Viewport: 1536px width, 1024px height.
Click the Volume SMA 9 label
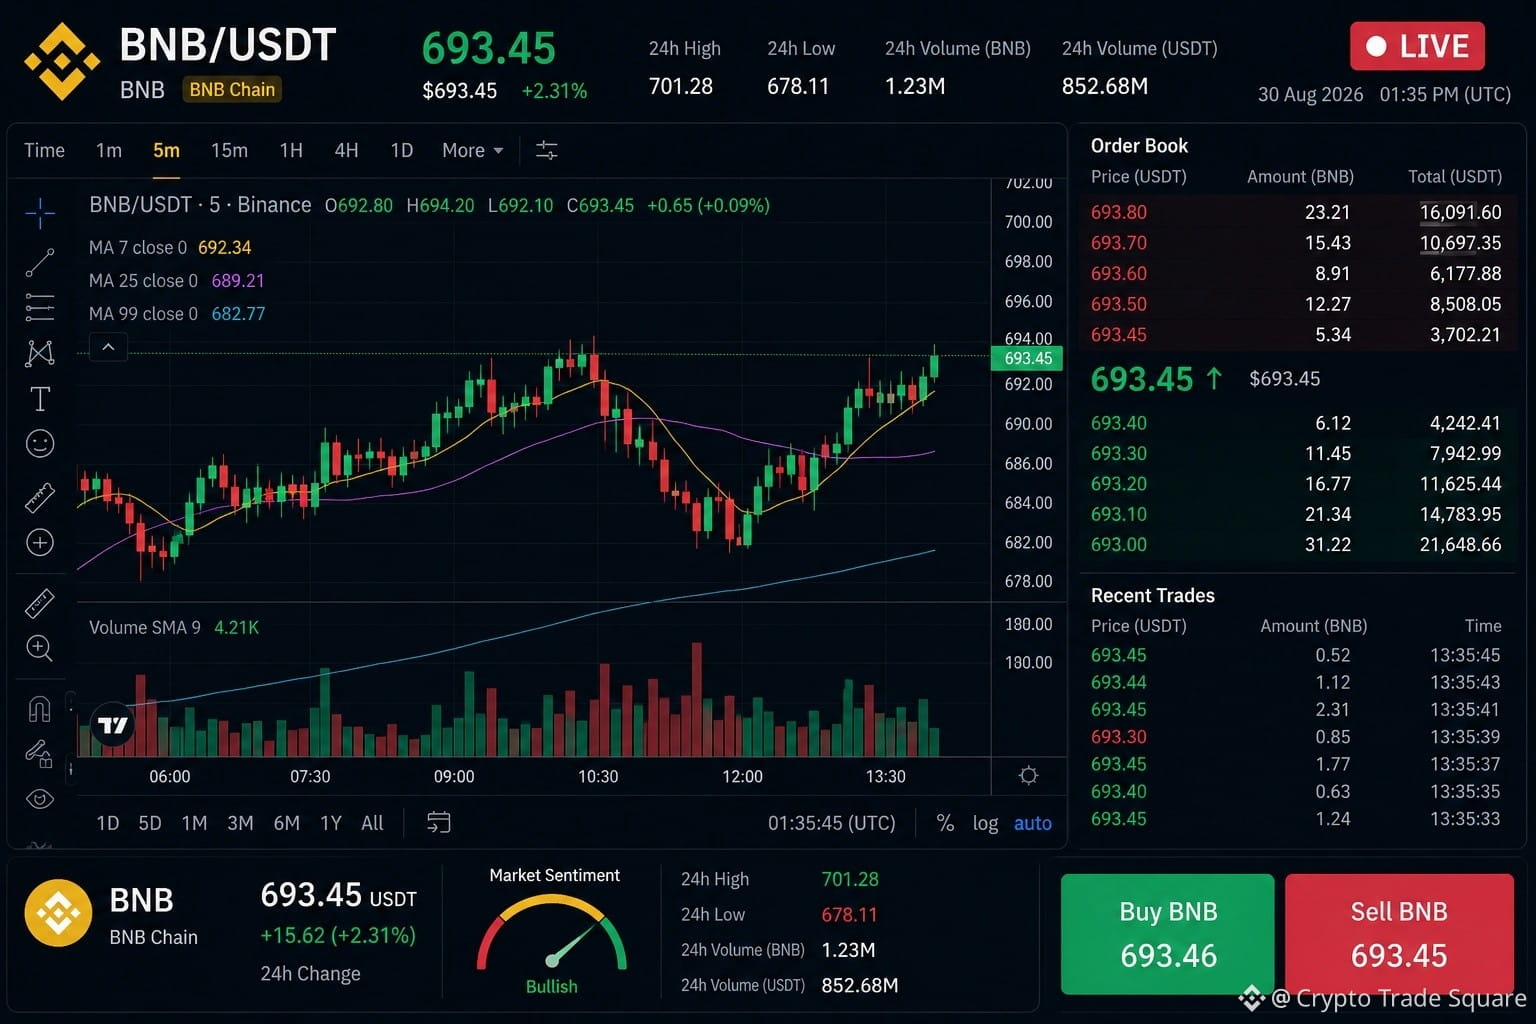click(145, 627)
